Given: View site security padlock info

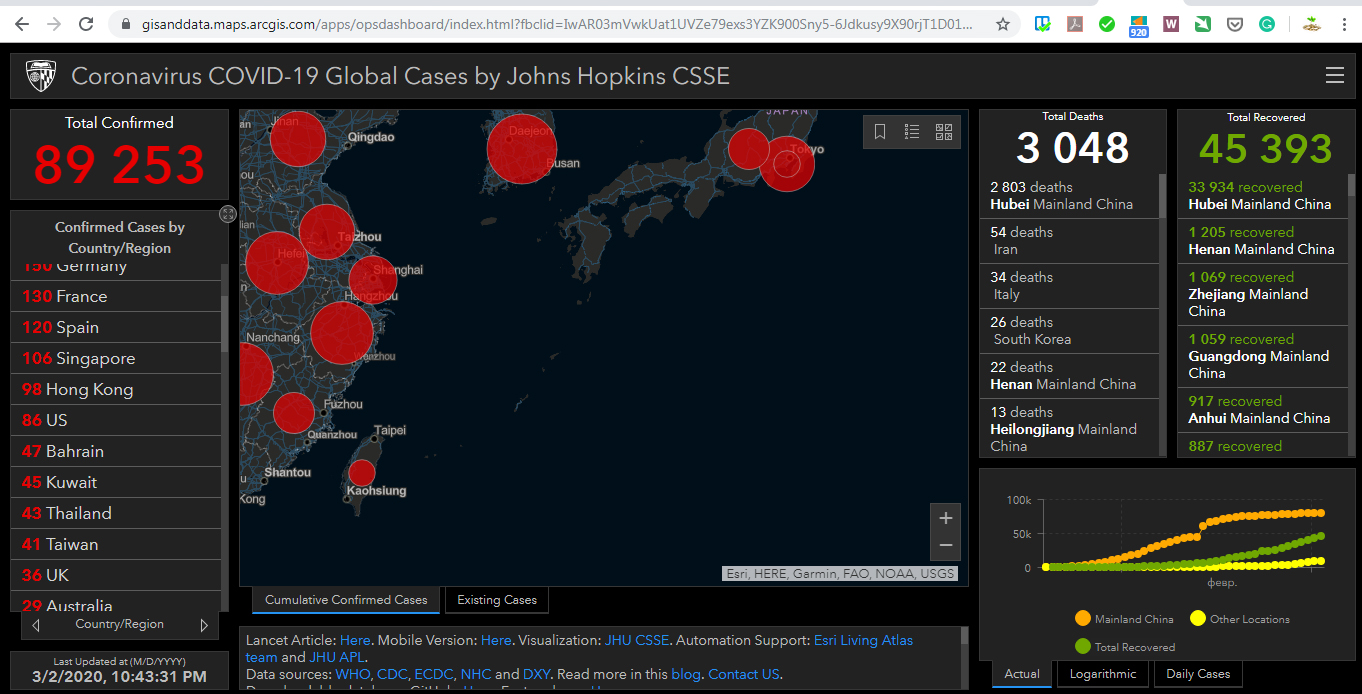Looking at the screenshot, I should click(125, 24).
